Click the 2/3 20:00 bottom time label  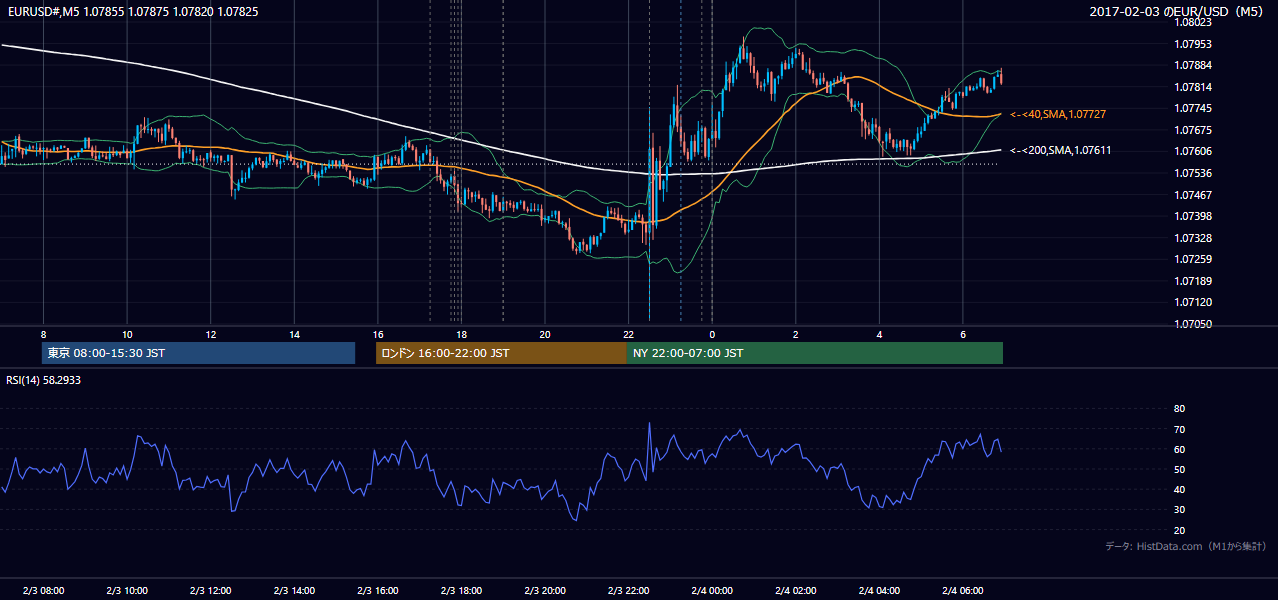tap(545, 591)
